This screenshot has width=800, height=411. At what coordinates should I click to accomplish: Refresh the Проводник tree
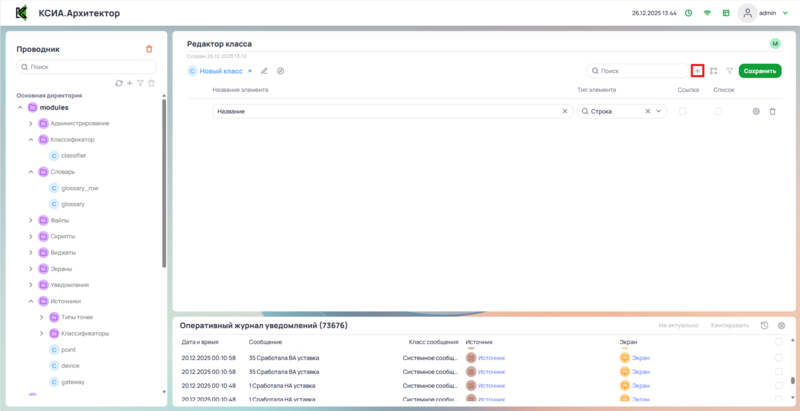(x=119, y=83)
